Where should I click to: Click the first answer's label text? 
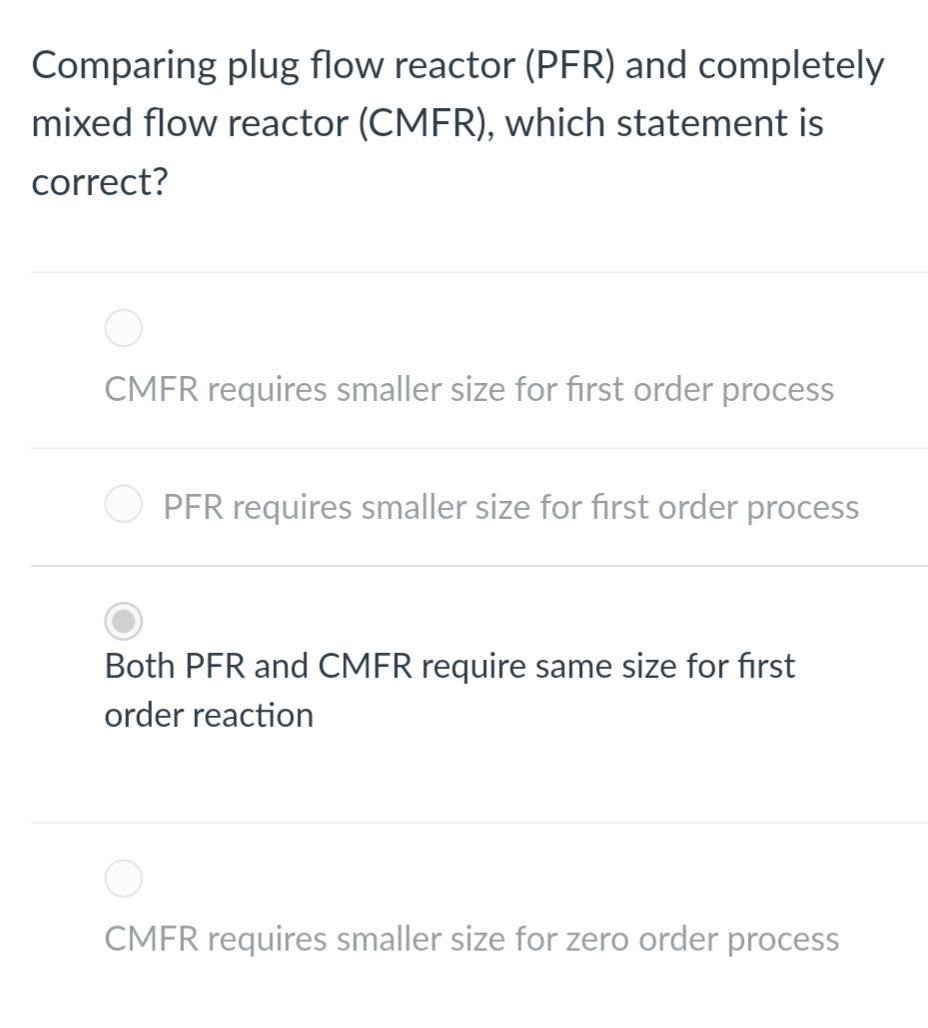coord(468,389)
